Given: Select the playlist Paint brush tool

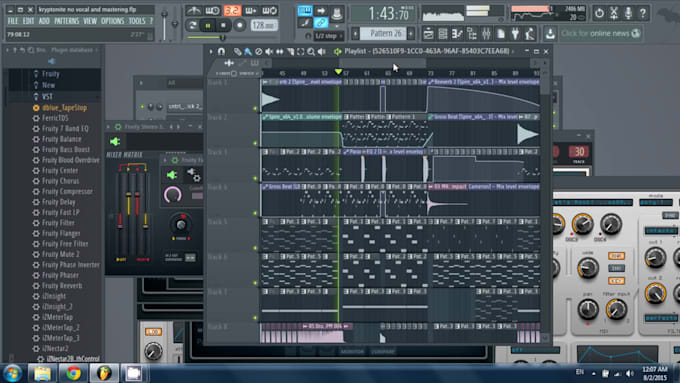Looking at the screenshot, I should pyautogui.click(x=248, y=52).
